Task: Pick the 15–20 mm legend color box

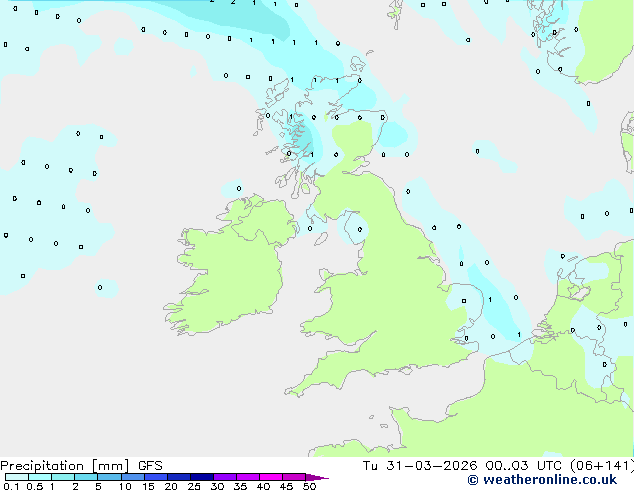Action: [x=156, y=477]
